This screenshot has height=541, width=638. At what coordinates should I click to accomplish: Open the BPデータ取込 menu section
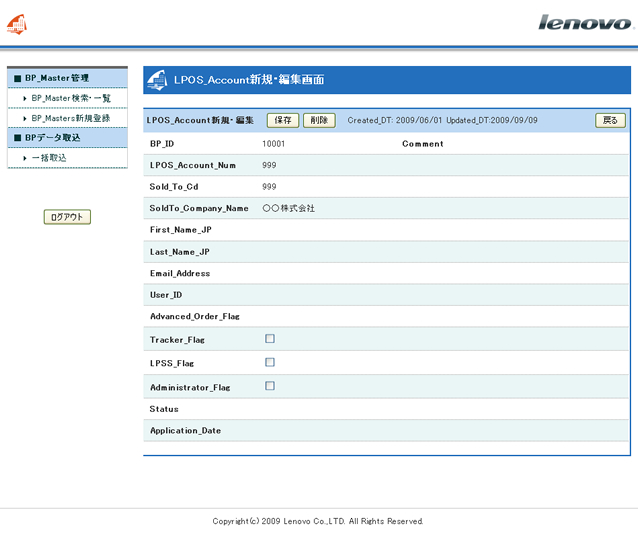68,137
